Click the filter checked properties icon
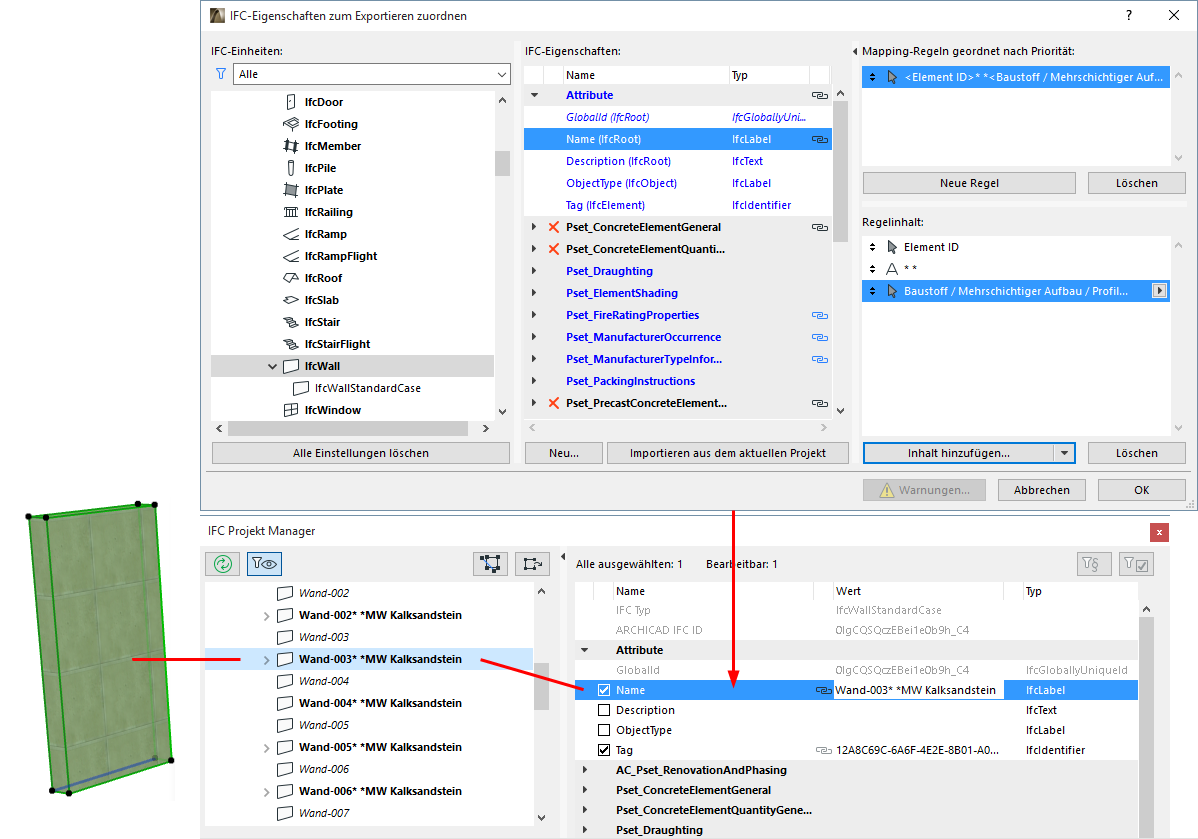 point(1136,564)
